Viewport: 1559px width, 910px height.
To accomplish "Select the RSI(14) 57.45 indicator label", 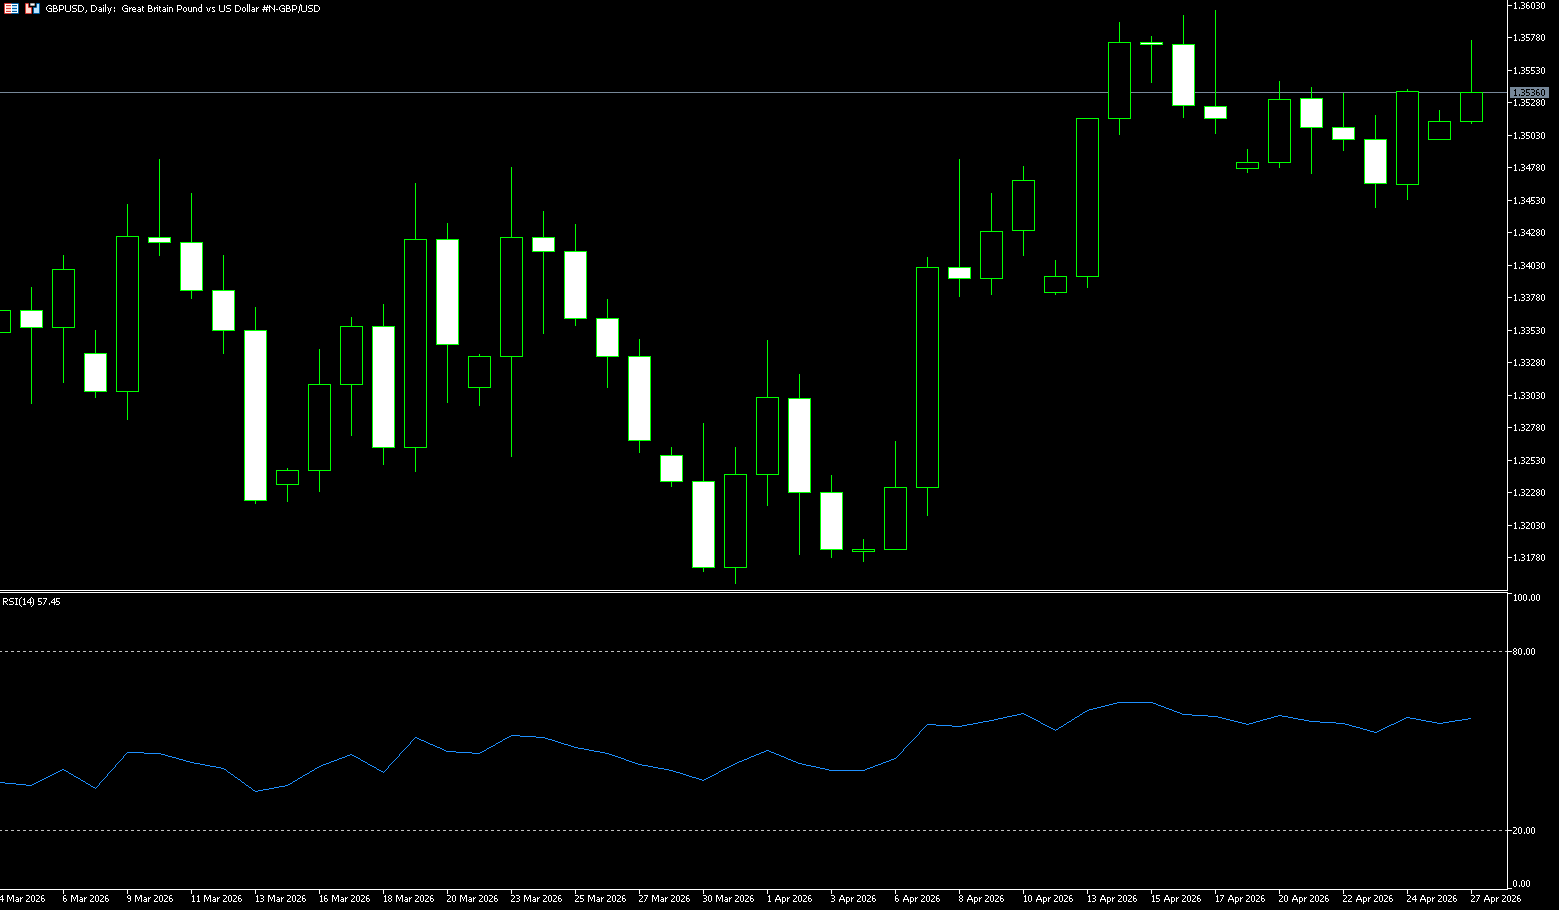I will 31,602.
